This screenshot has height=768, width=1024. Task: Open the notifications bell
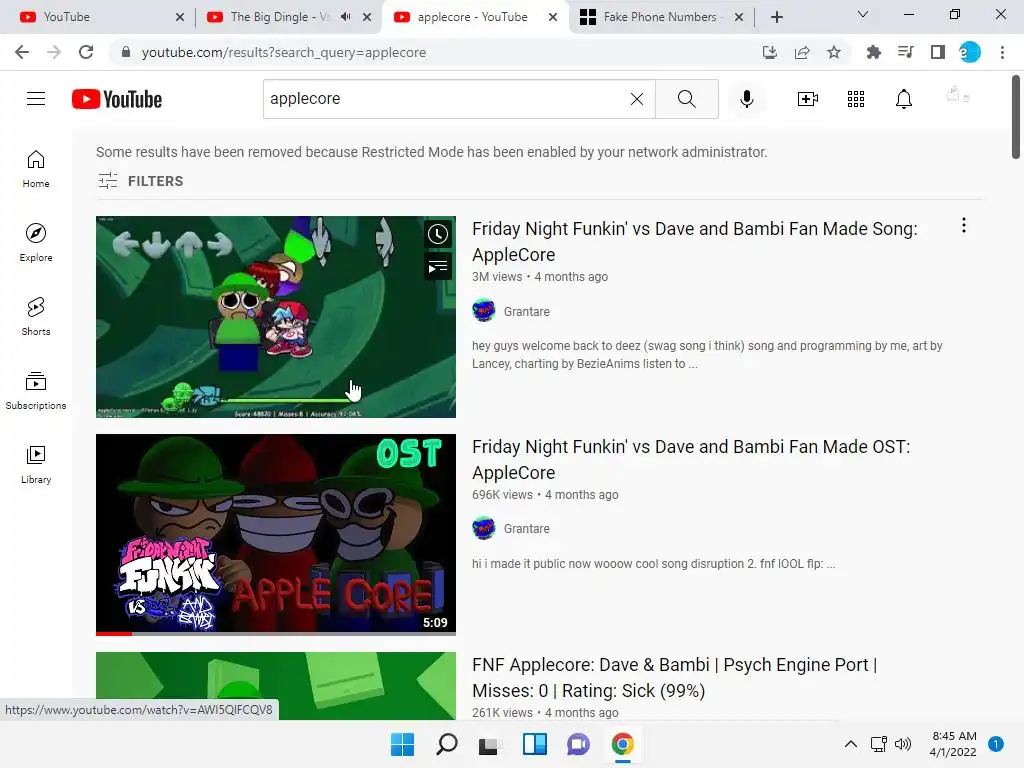click(x=904, y=99)
